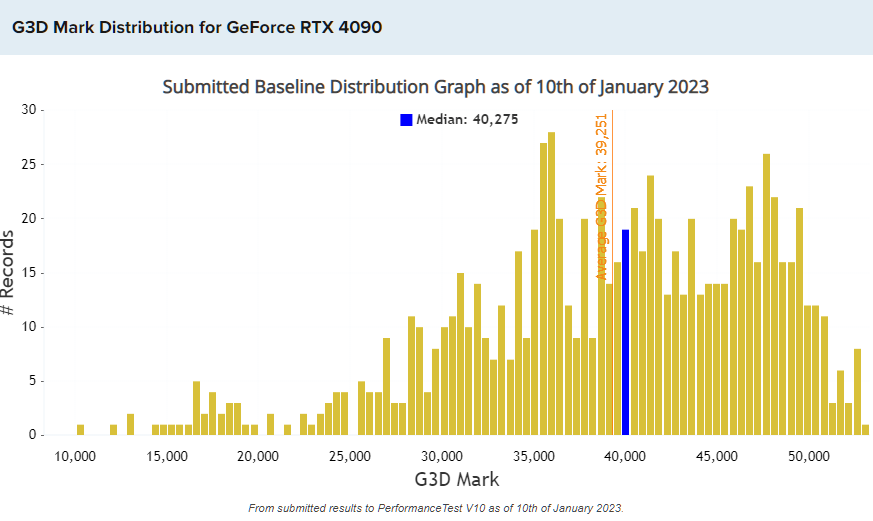Click the "25,000" x-axis label
Viewport: 873px width, 521px height.
pos(350,456)
